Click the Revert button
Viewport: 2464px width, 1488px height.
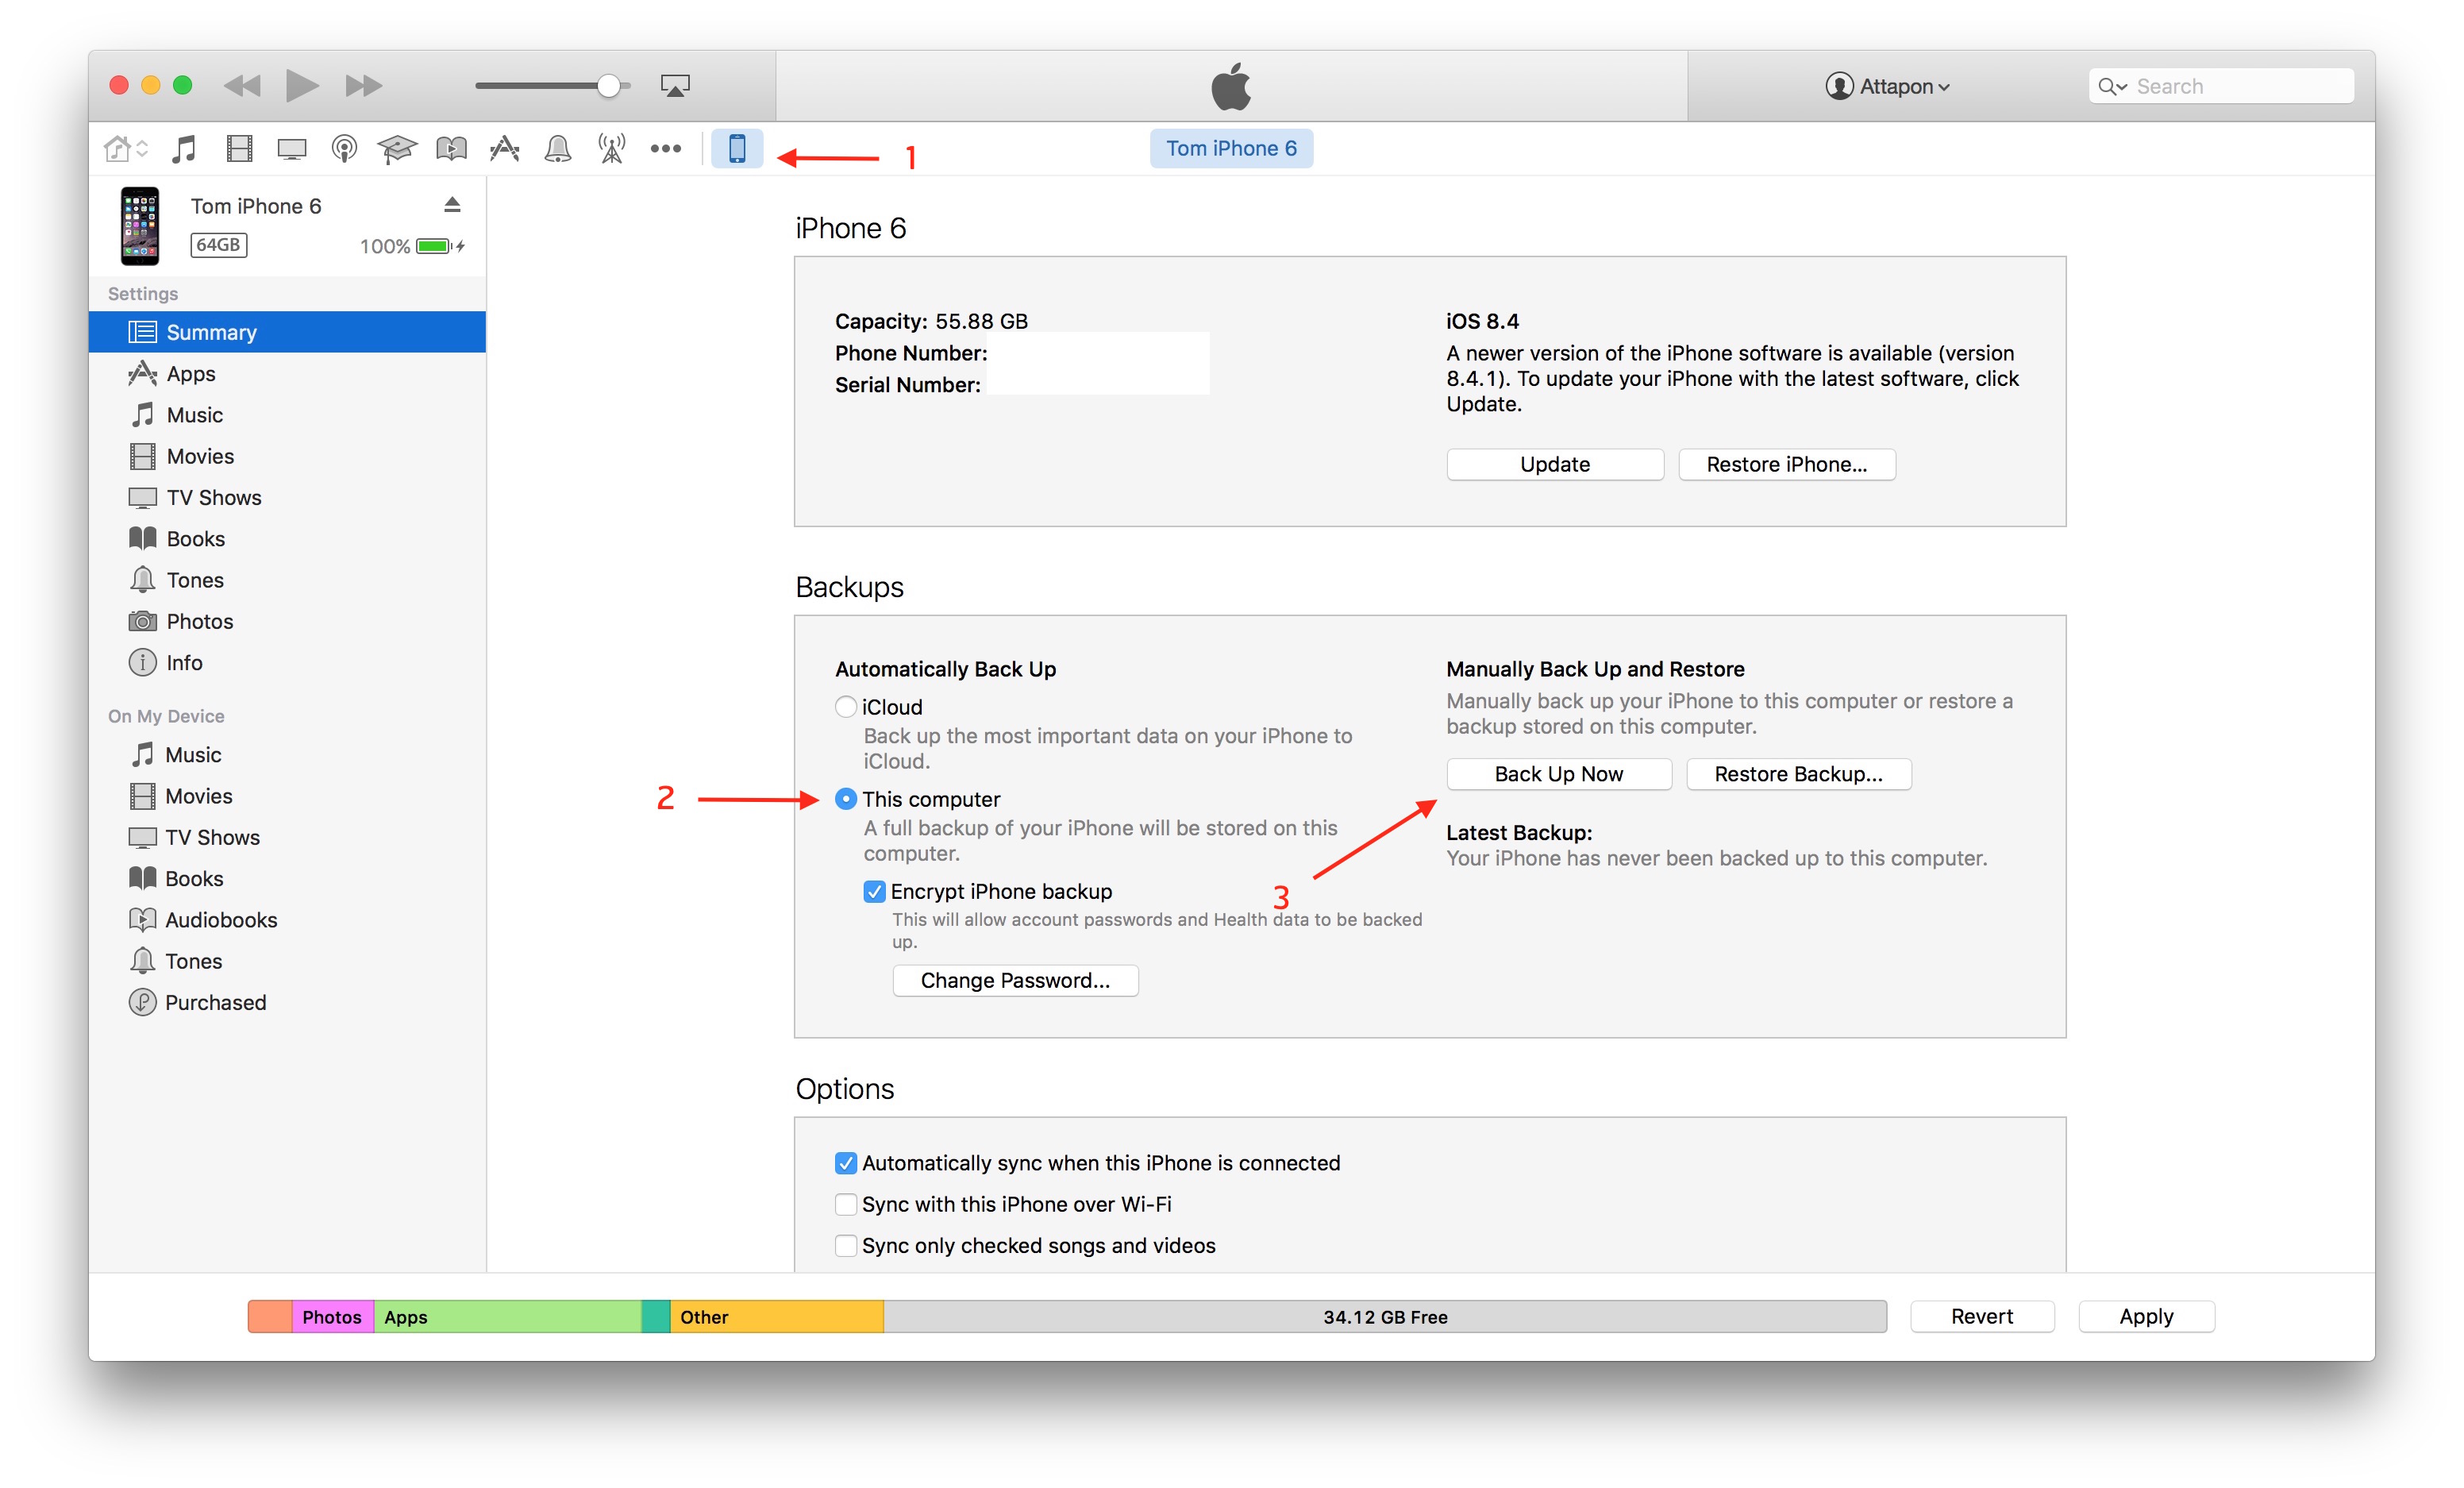[1981, 1317]
